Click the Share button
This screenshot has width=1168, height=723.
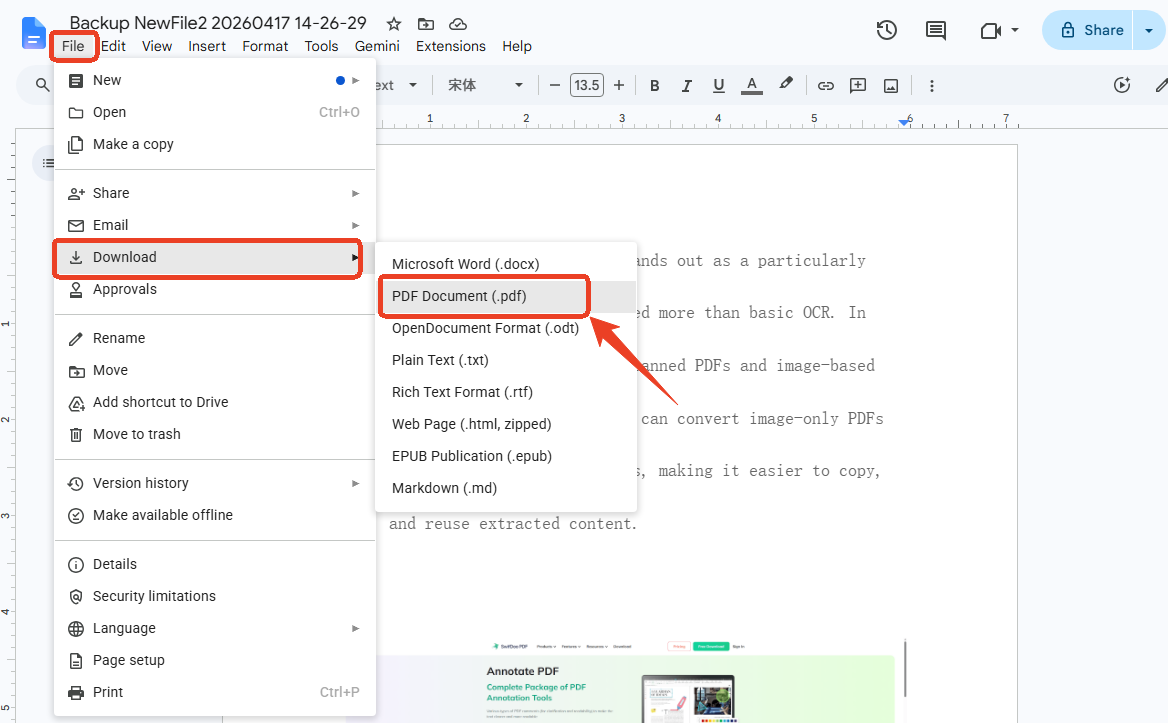coord(1088,31)
